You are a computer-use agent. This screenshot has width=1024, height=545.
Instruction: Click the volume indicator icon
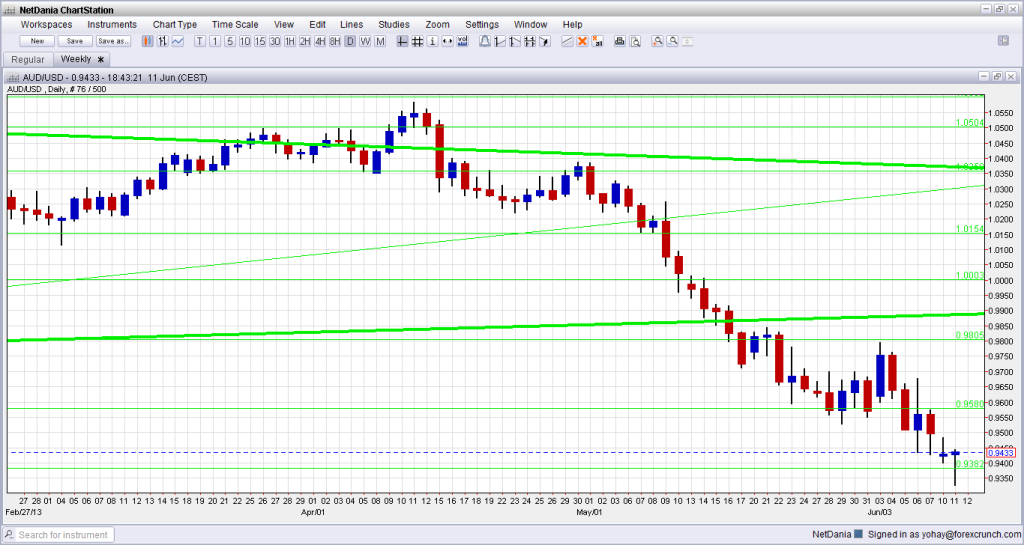coord(463,41)
